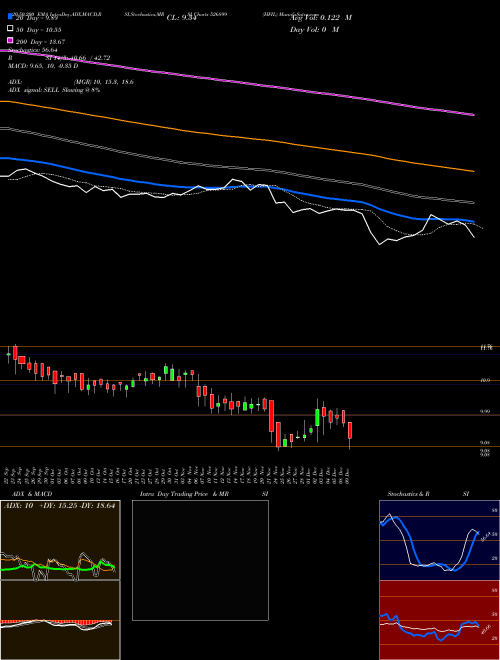Click the 11.76 price level label
Screen dimensions: 500x660
(x=486, y=348)
